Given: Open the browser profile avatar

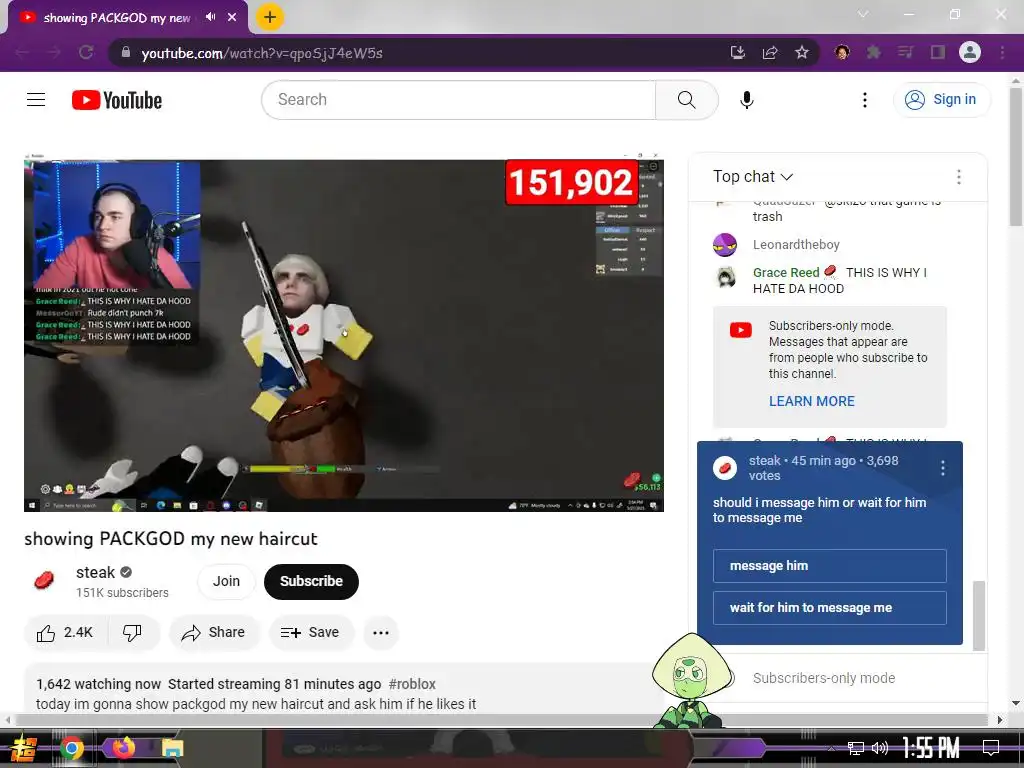Looking at the screenshot, I should pyautogui.click(x=970, y=52).
